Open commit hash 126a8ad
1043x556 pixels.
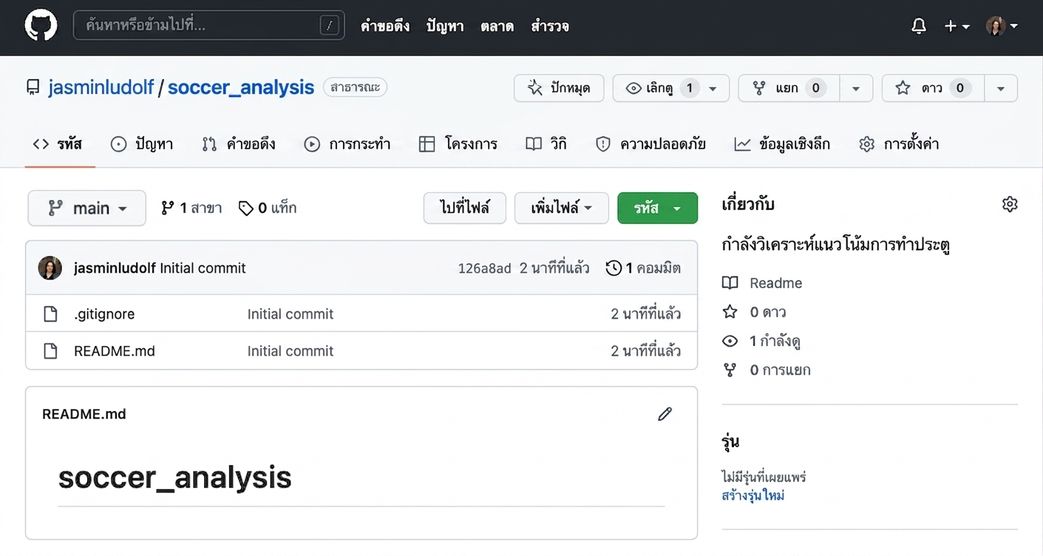(484, 268)
